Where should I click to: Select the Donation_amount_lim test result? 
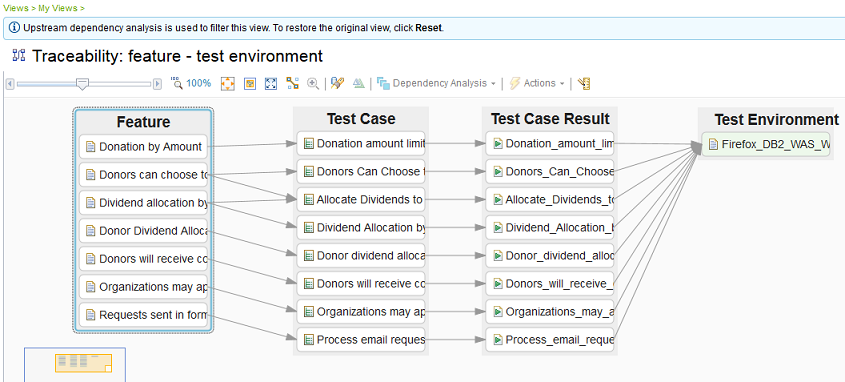(550, 143)
